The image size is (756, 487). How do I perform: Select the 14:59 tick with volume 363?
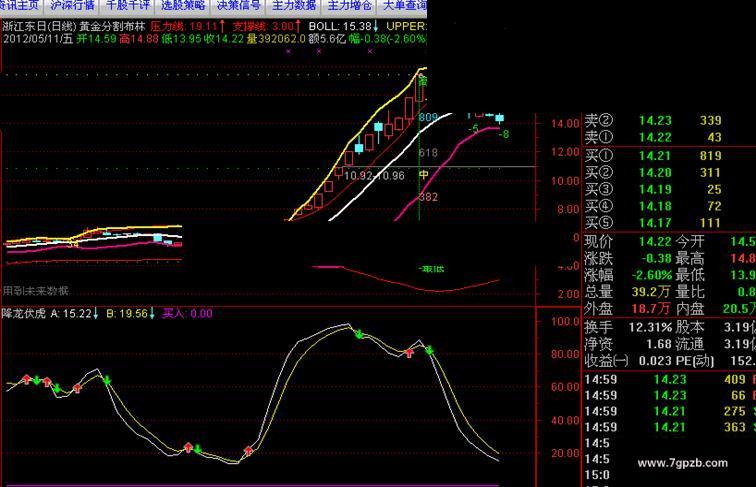click(670, 427)
